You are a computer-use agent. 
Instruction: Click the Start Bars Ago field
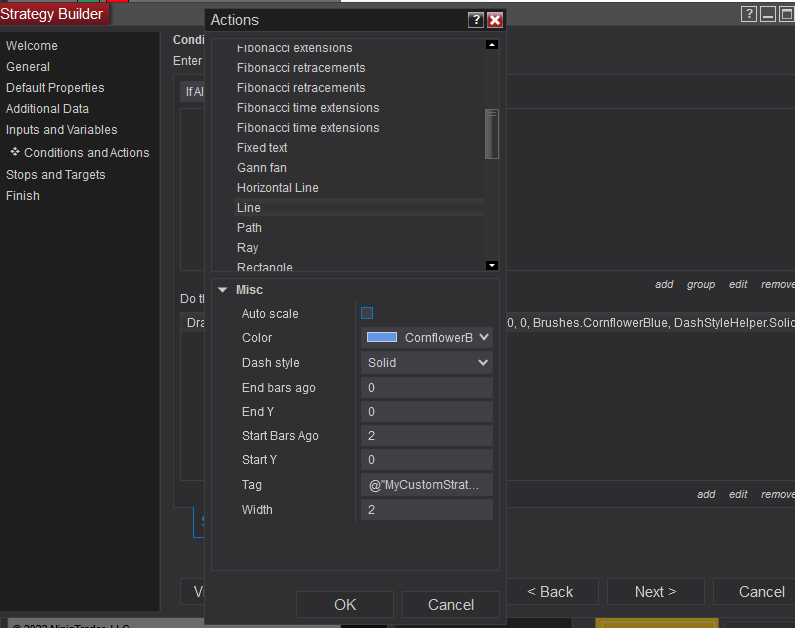click(427, 435)
